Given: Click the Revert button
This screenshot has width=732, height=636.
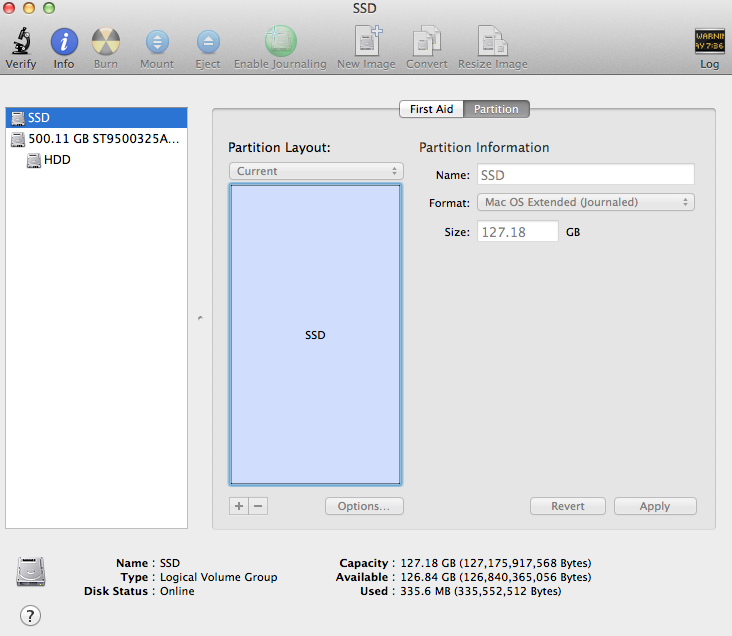Looking at the screenshot, I should (x=568, y=506).
